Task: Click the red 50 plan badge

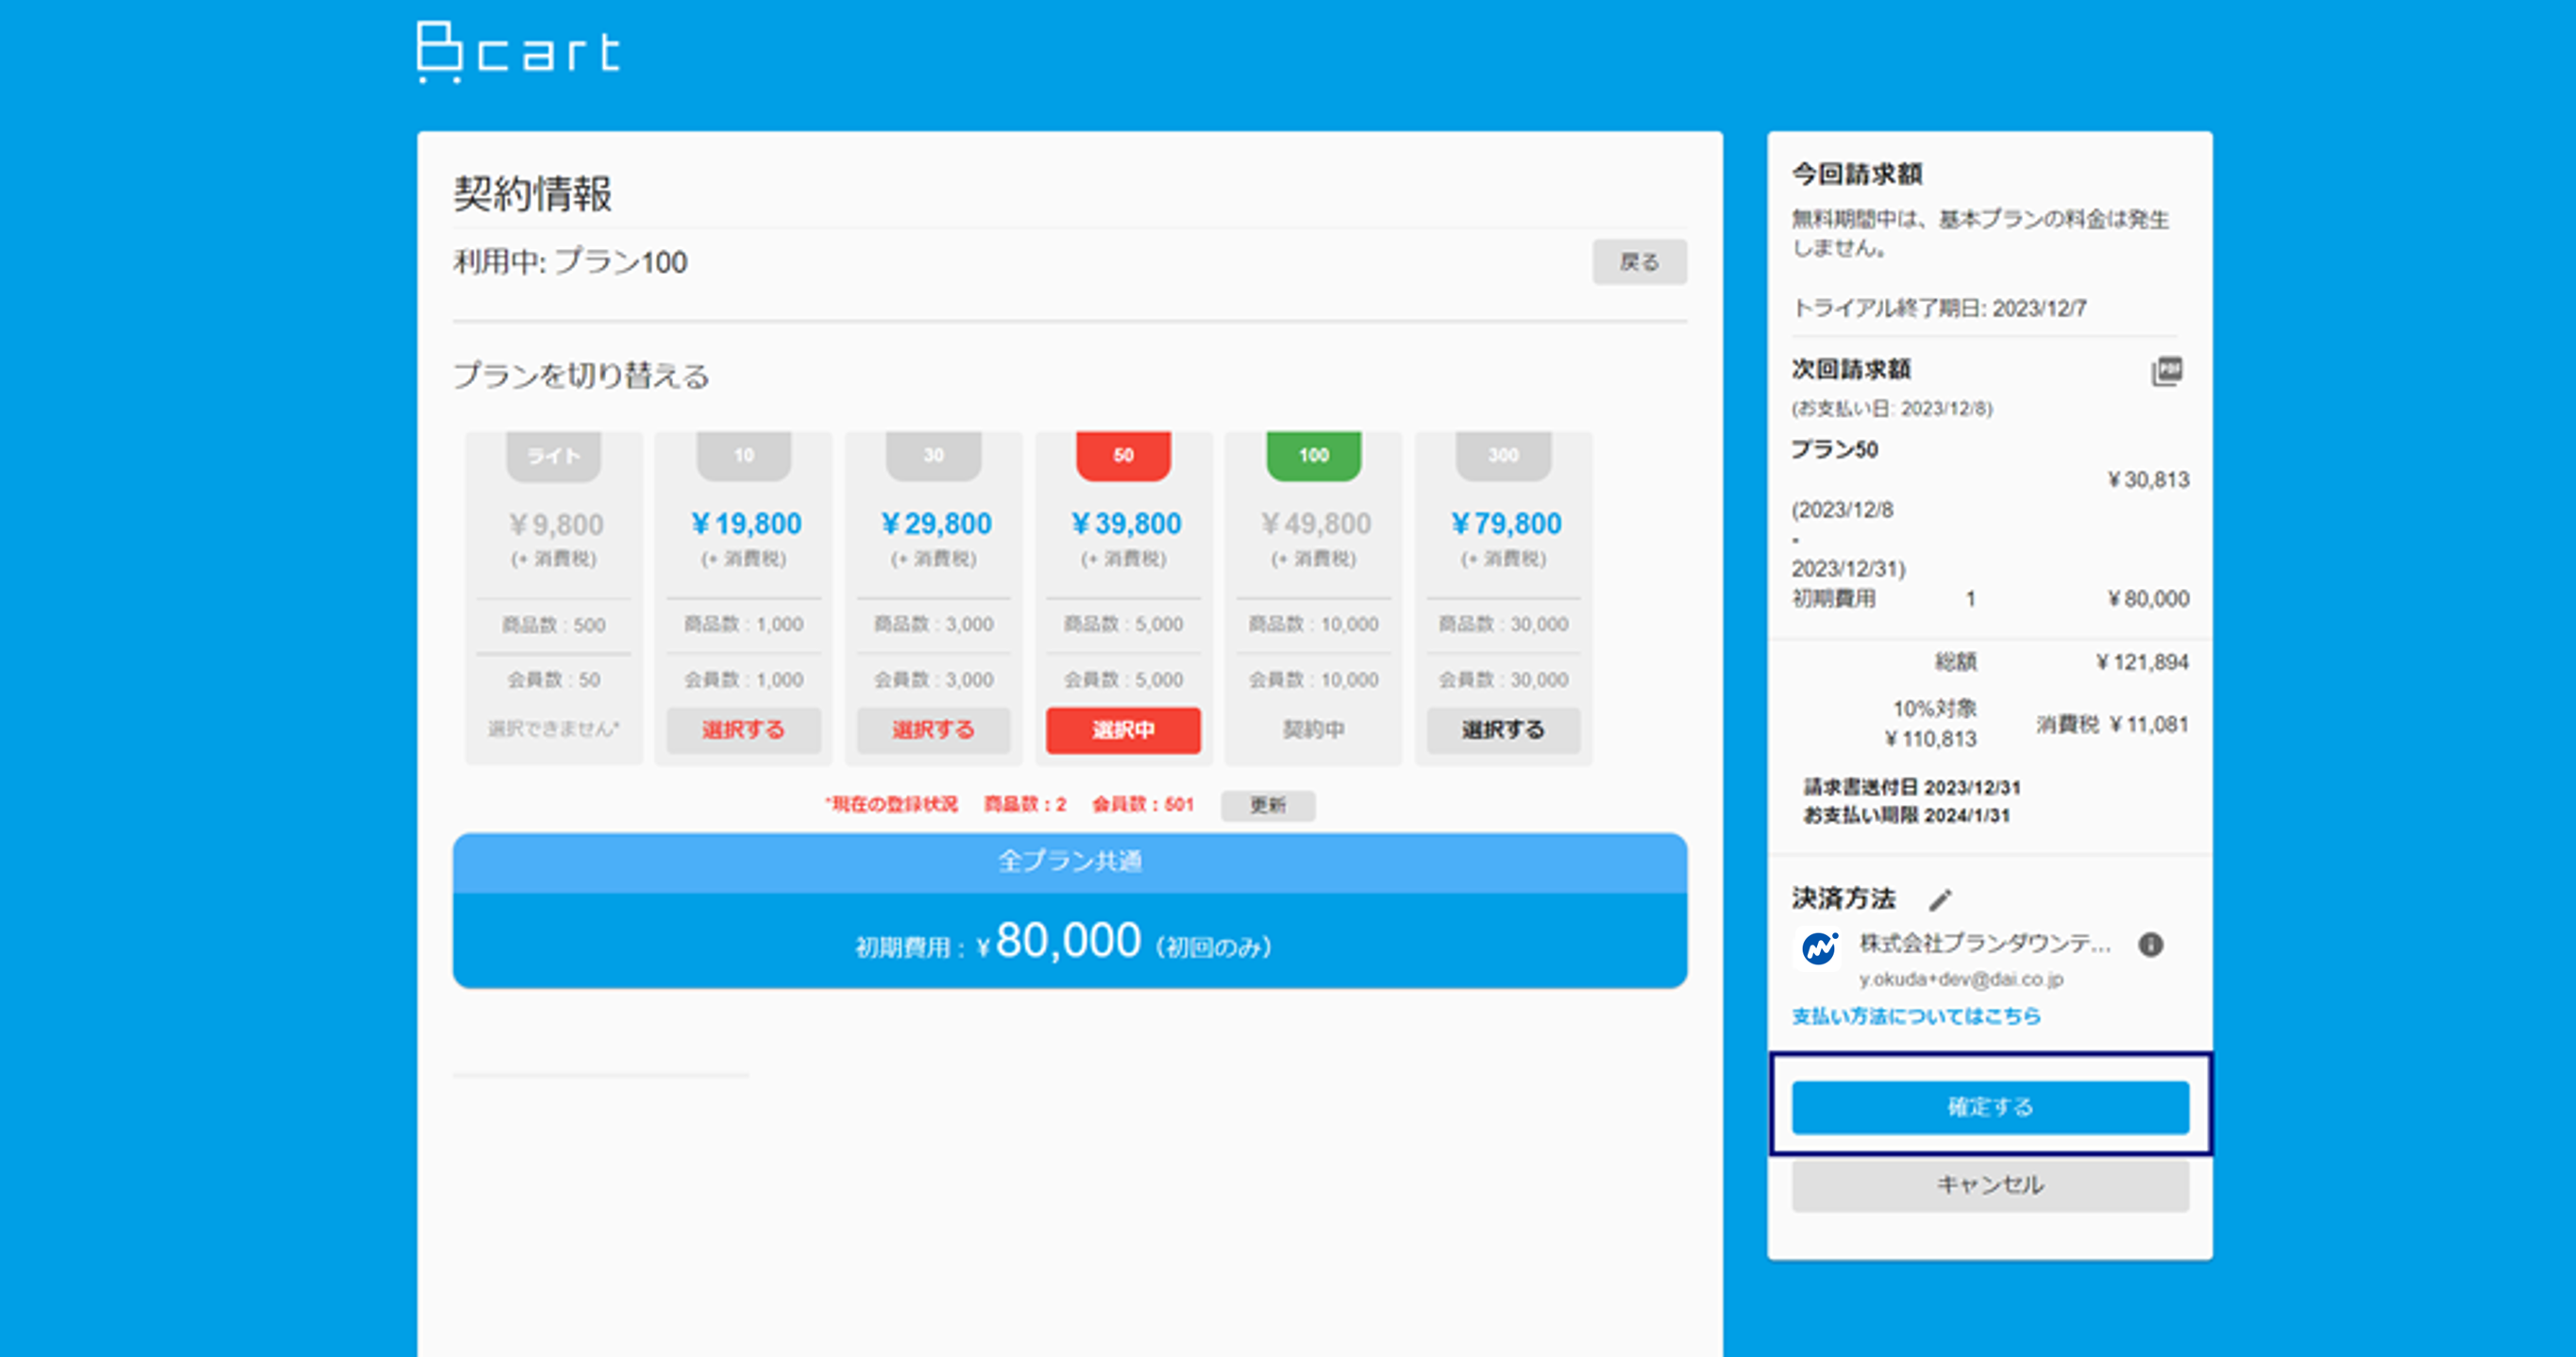Action: click(x=1123, y=455)
